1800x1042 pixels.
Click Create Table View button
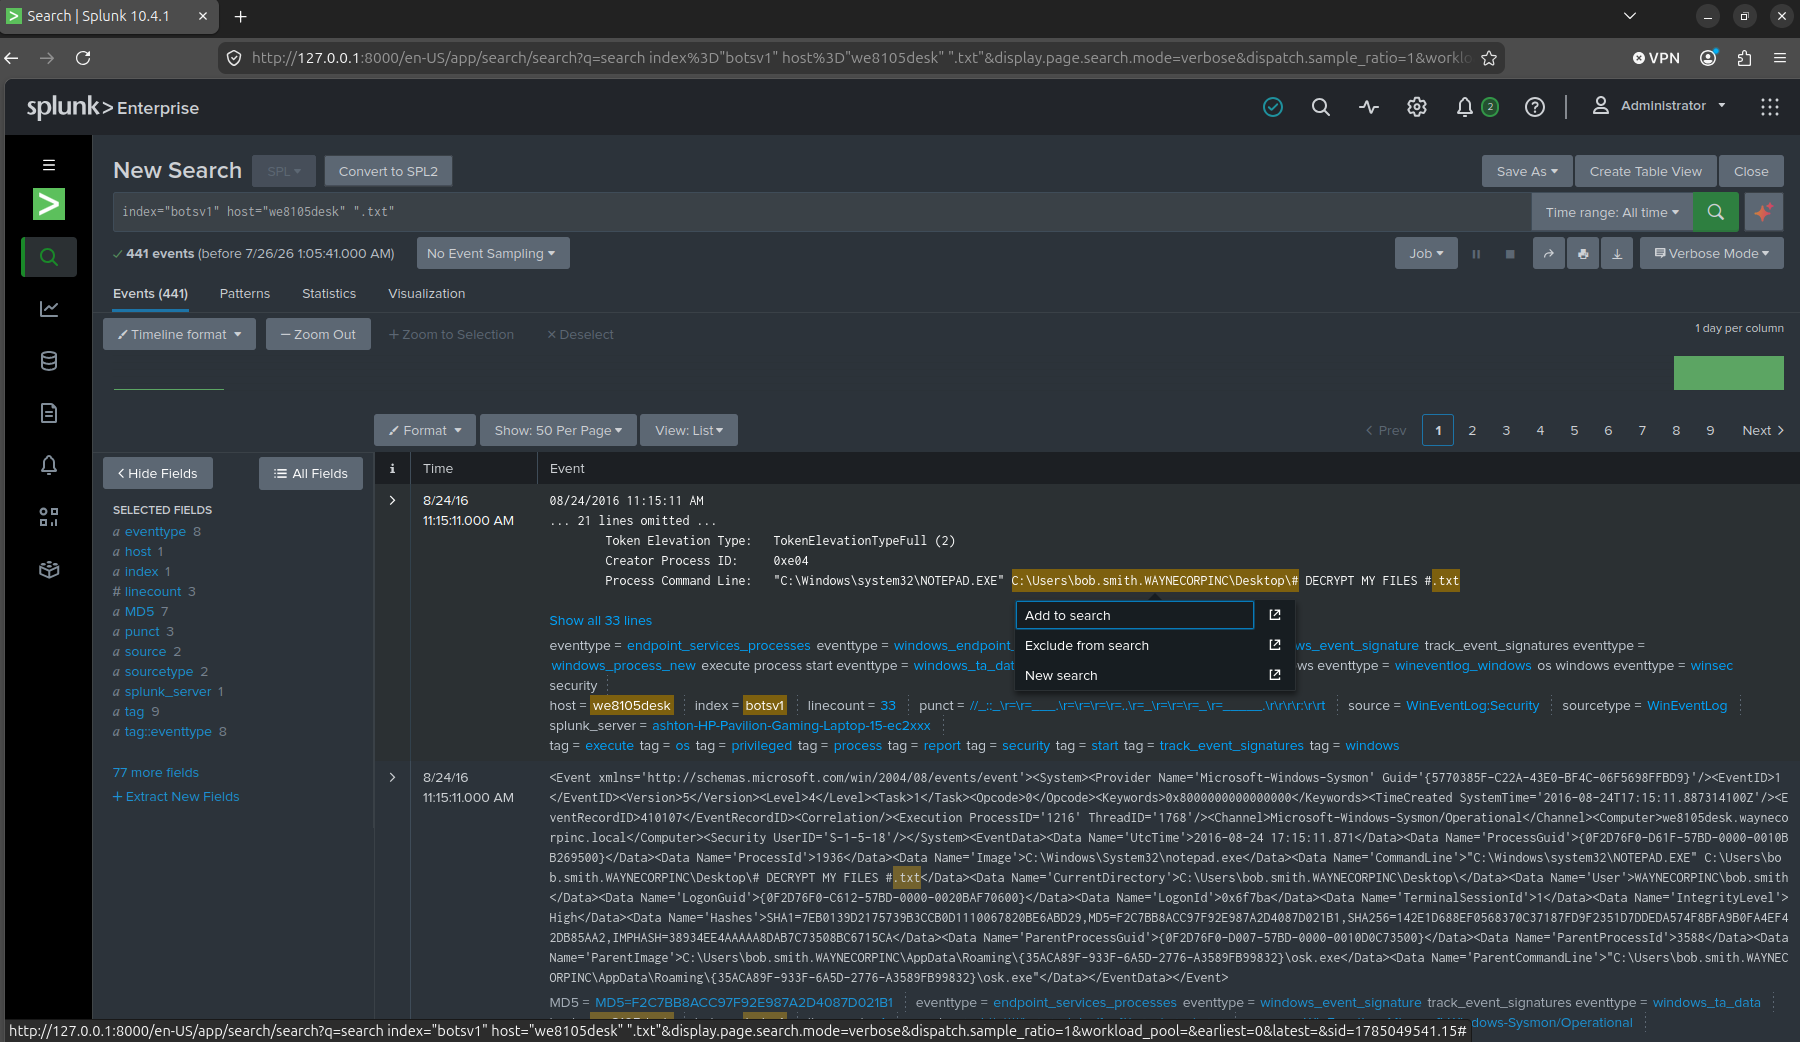1646,171
